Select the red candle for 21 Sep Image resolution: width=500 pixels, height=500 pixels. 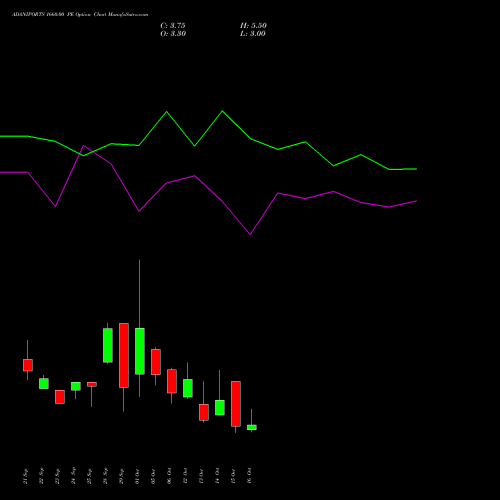coord(28,365)
